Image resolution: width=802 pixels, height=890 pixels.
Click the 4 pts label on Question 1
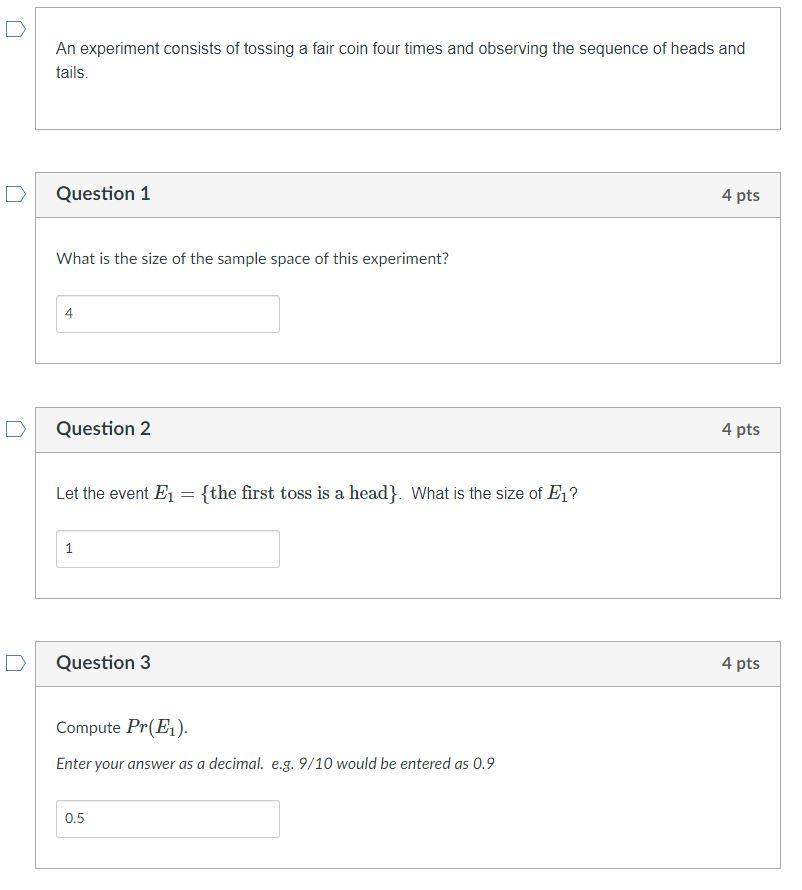click(x=741, y=194)
